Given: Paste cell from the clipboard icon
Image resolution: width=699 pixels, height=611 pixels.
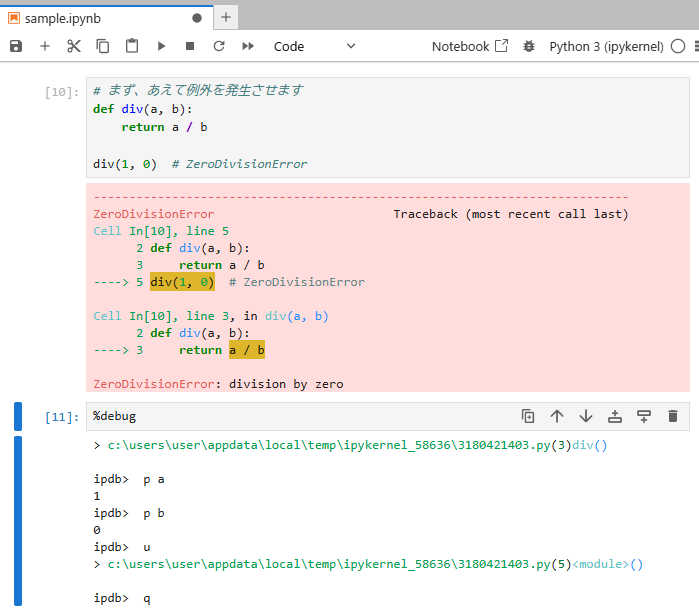Looking at the screenshot, I should point(132,46).
